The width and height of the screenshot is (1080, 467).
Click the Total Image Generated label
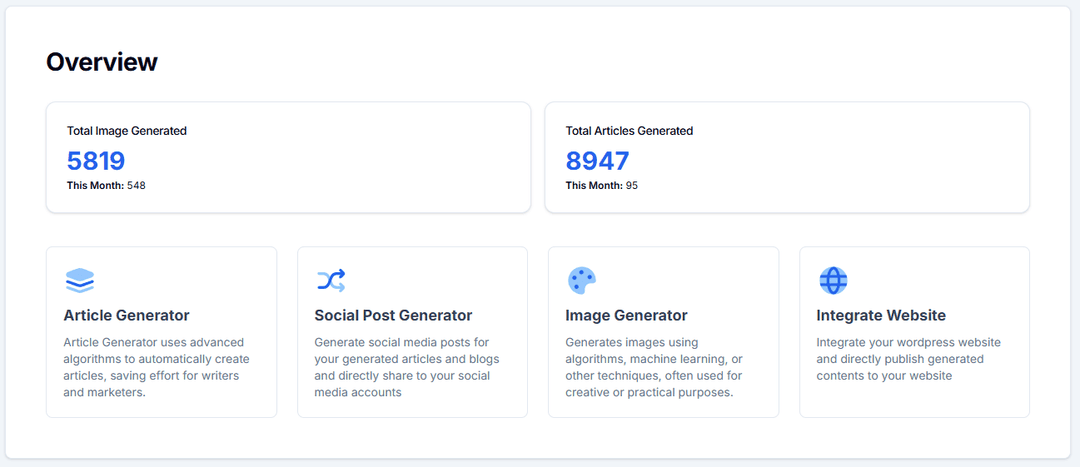127,131
